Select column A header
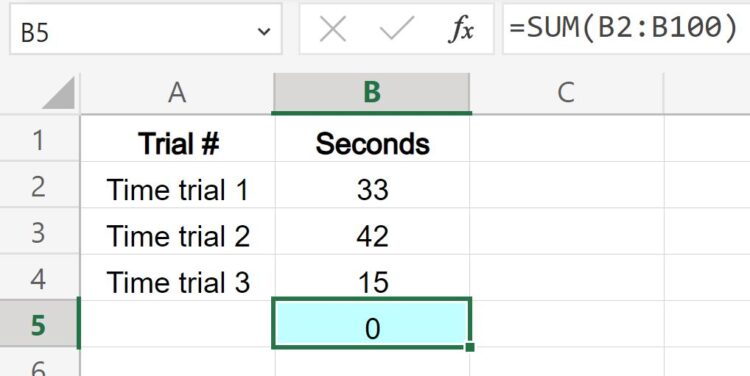 177,93
